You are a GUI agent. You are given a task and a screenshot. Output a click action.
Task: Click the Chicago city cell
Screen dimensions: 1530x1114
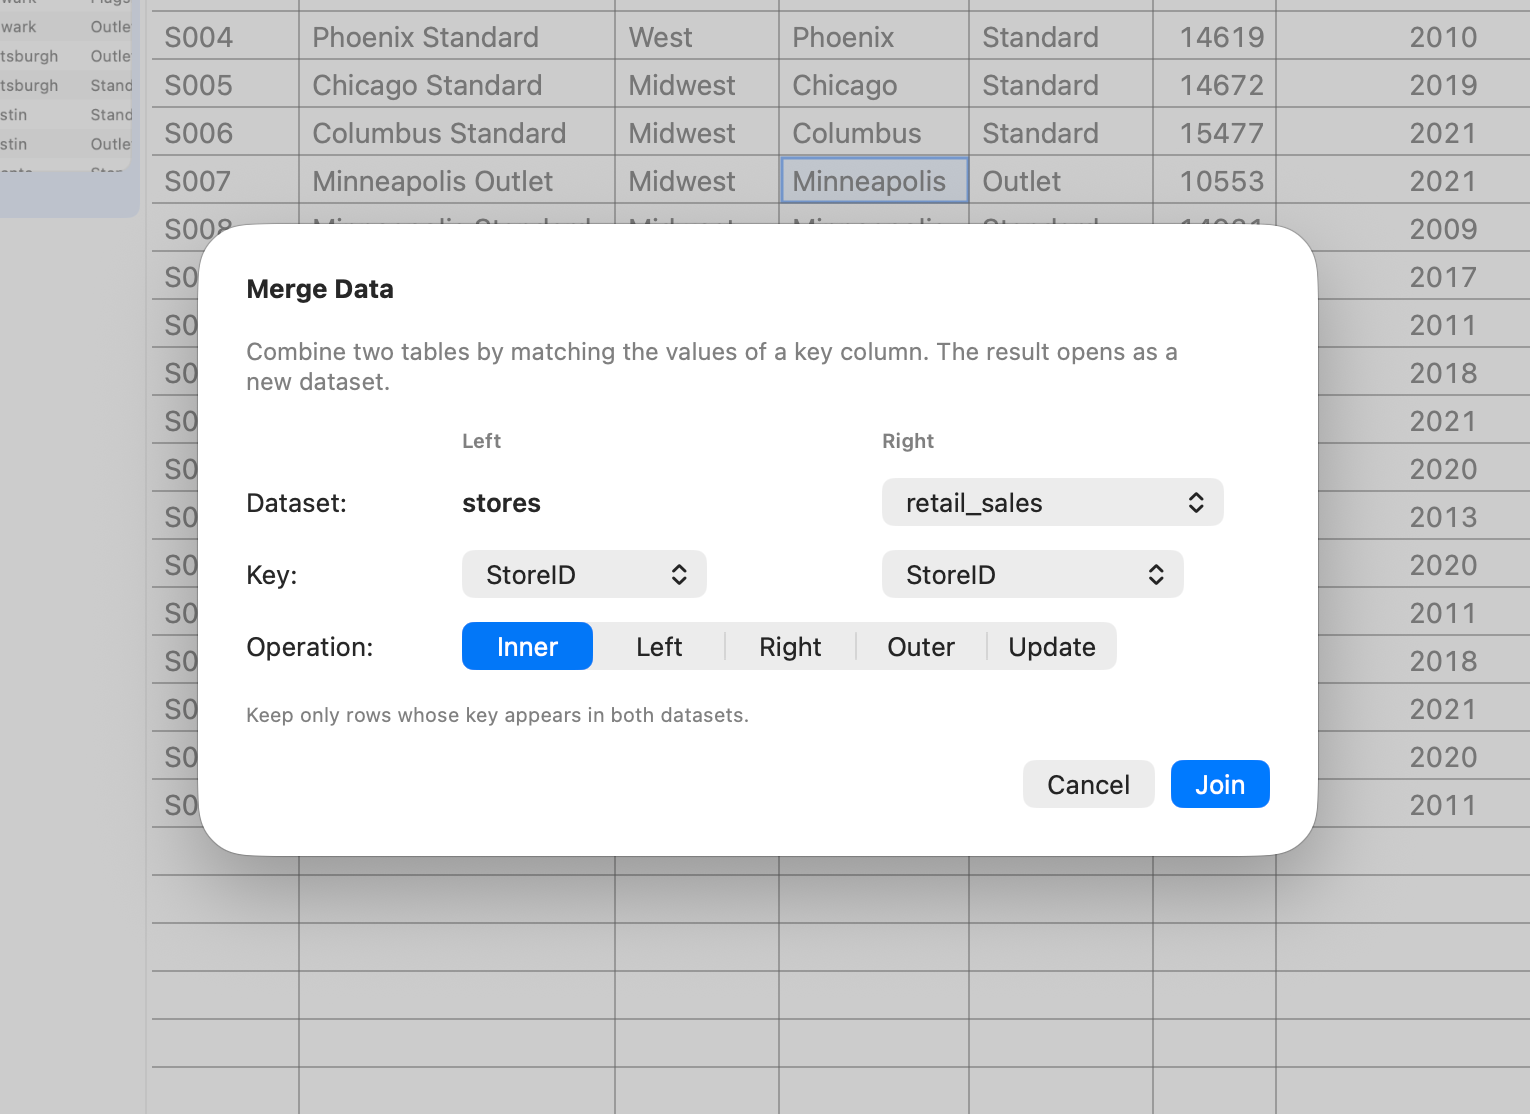click(874, 85)
